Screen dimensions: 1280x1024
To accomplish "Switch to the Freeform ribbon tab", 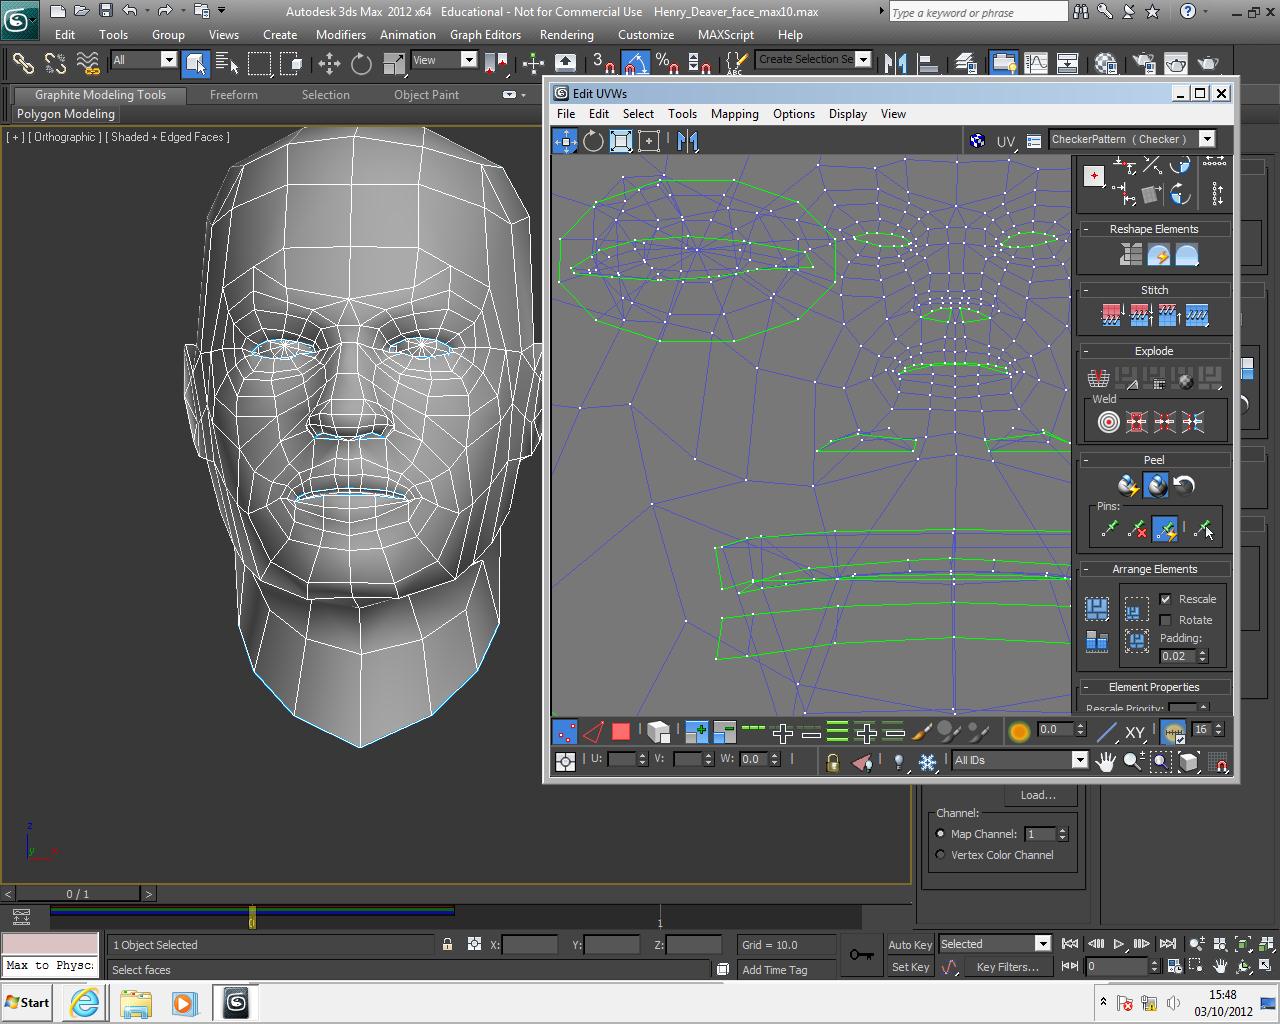I will pyautogui.click(x=233, y=95).
